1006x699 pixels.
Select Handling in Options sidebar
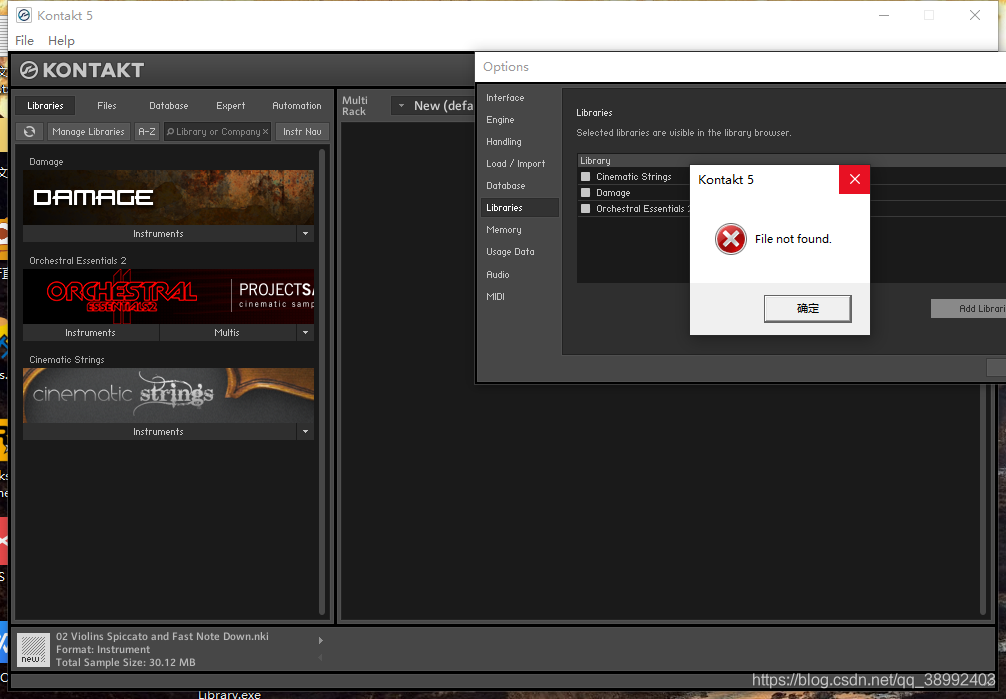(x=504, y=141)
